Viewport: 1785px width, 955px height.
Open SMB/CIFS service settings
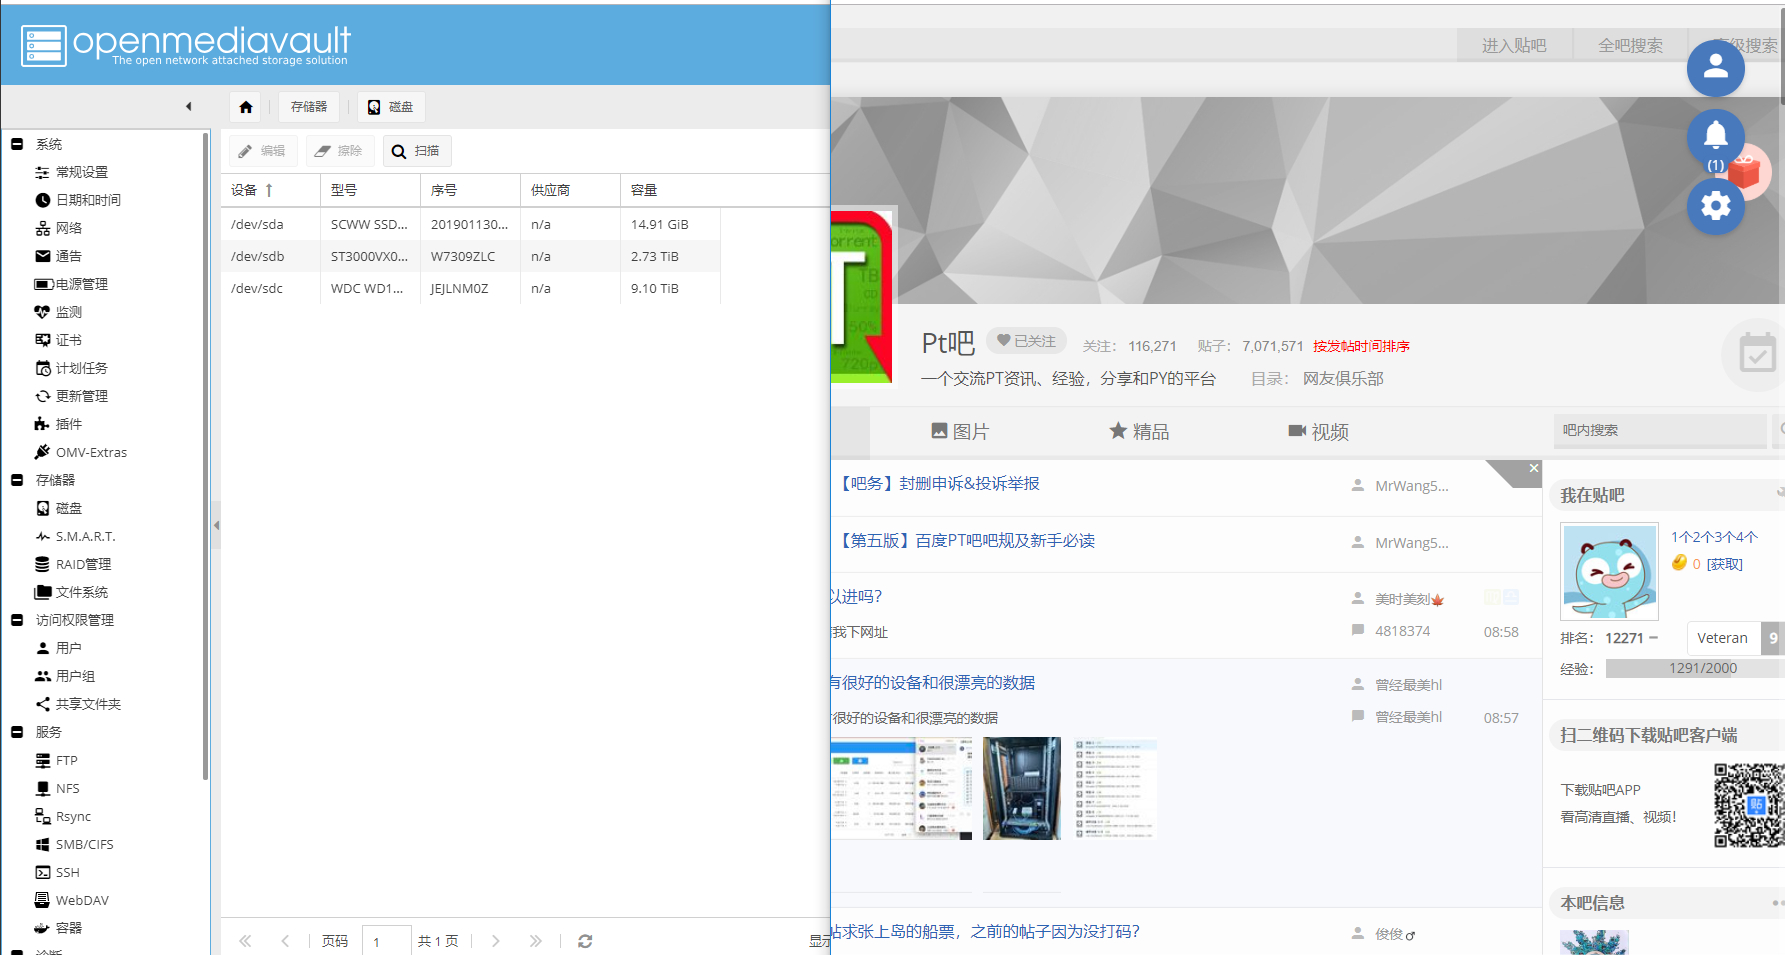tap(85, 844)
